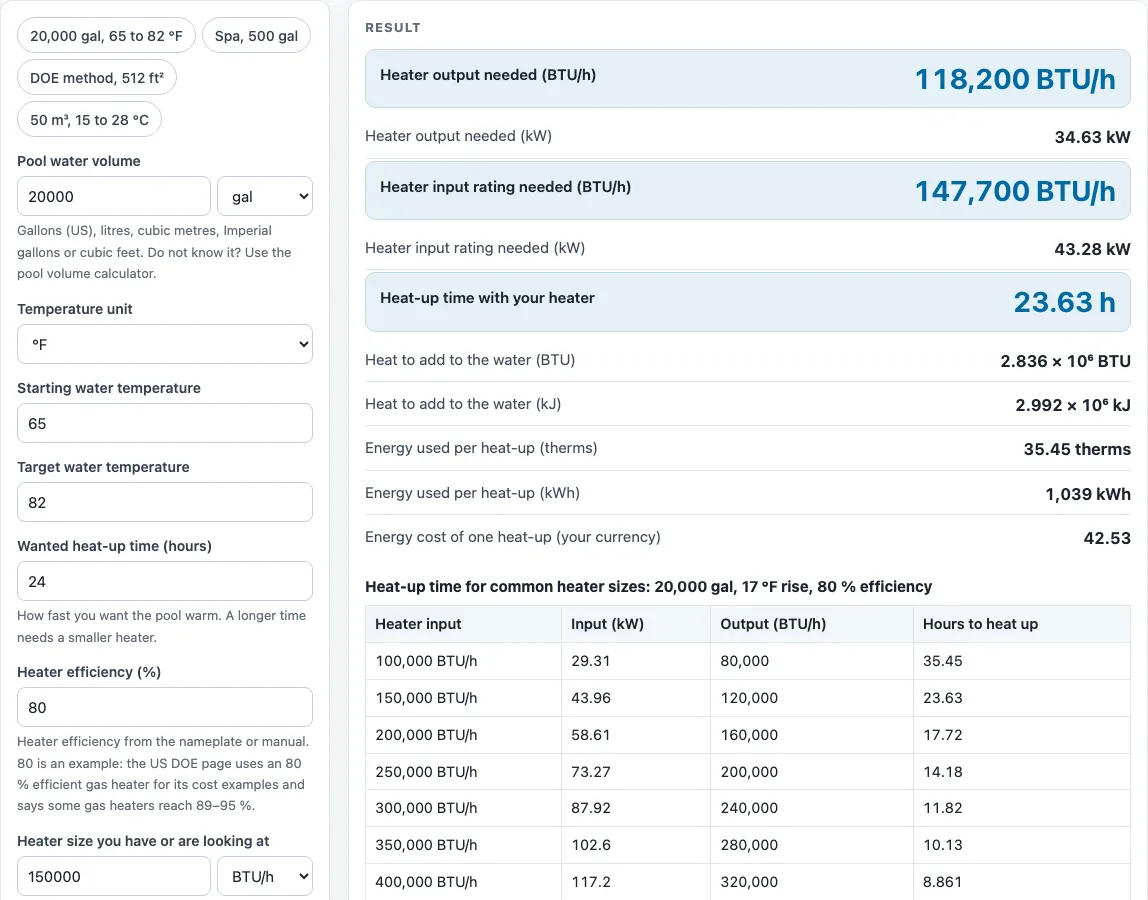The image size is (1148, 900).
Task: Click the "Hours to heat up" column header
Action: [980, 624]
